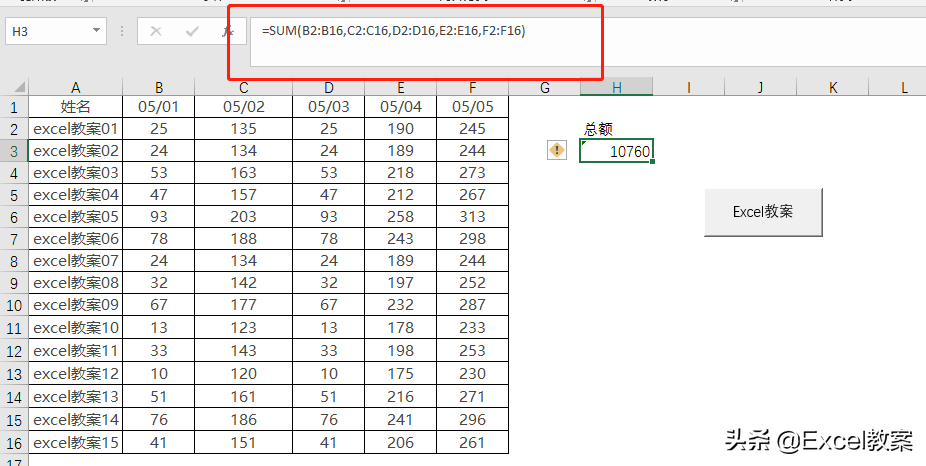Select column D header
Image resolution: width=926 pixels, height=466 pixels.
tap(328, 87)
